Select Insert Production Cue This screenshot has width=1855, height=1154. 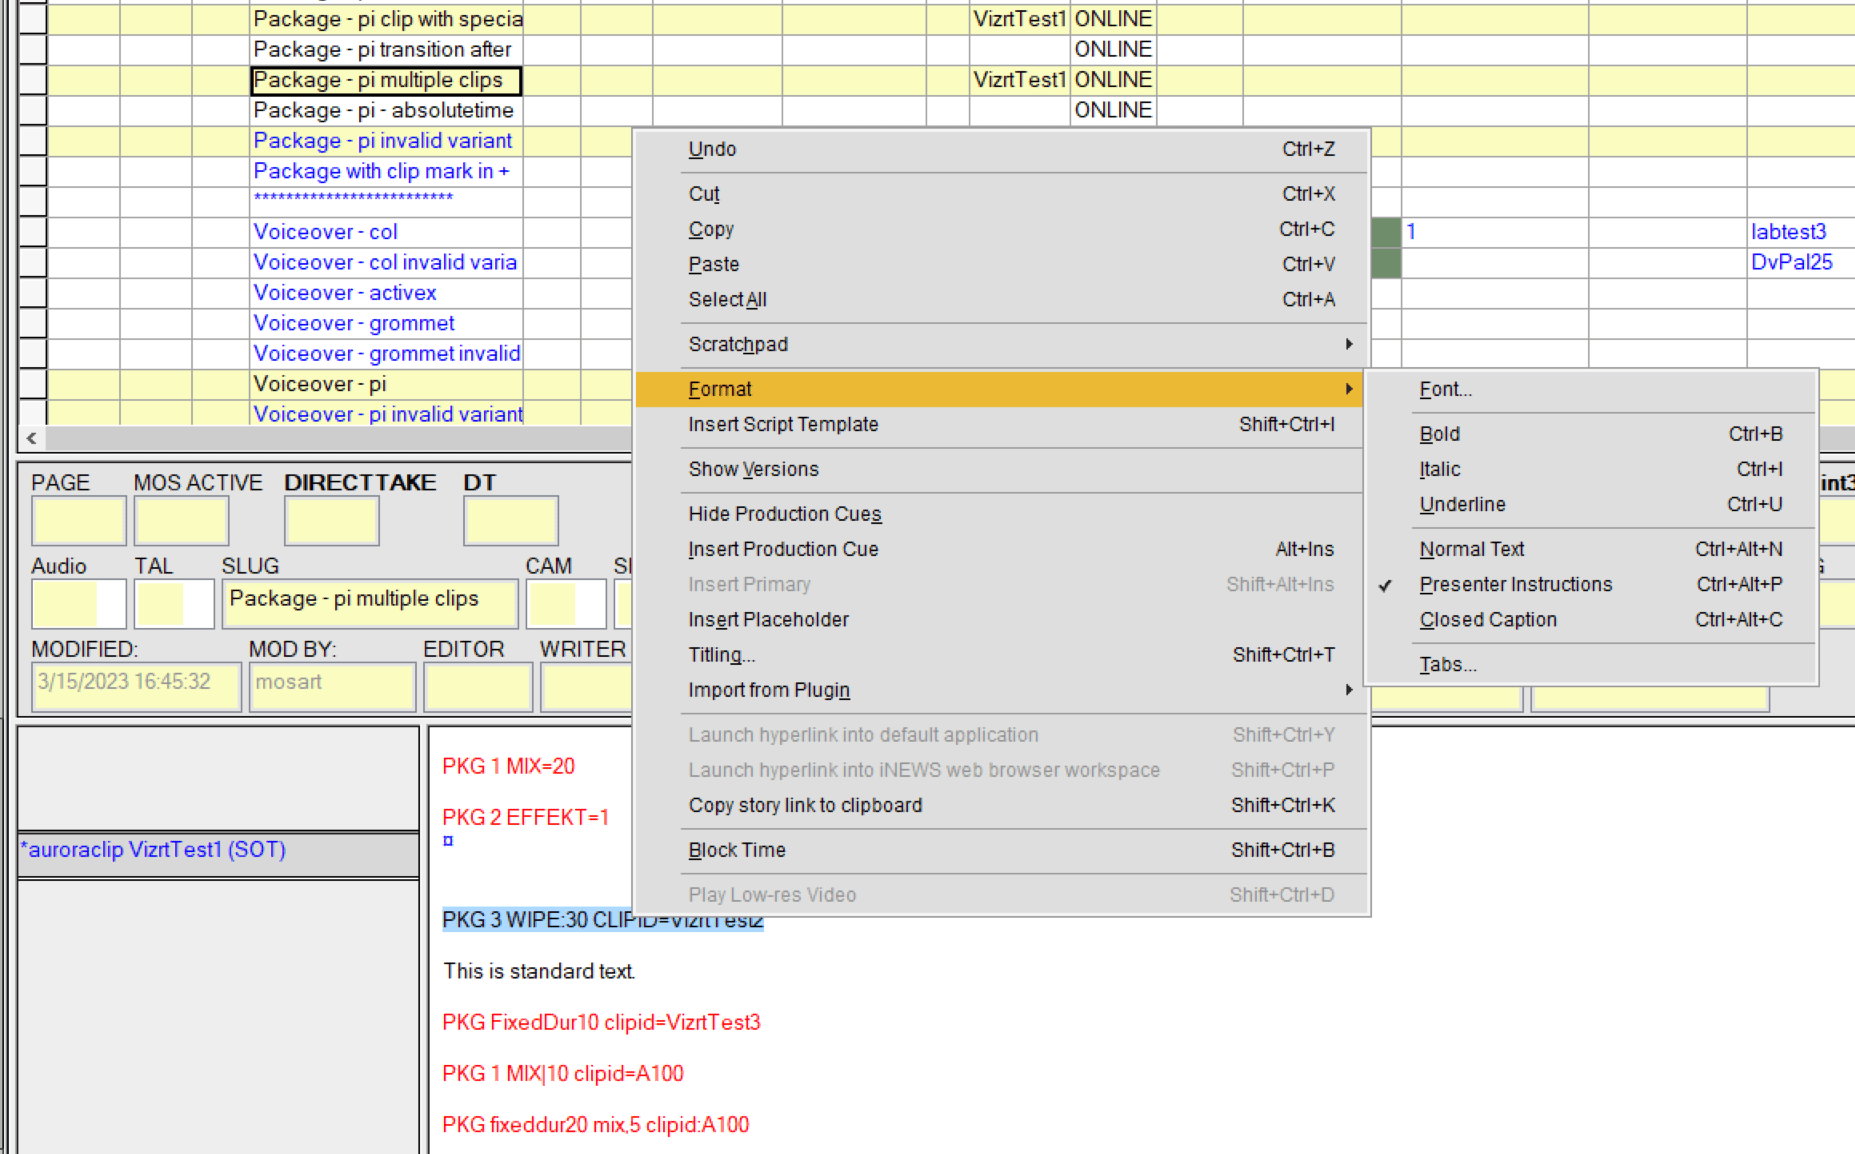click(x=782, y=549)
